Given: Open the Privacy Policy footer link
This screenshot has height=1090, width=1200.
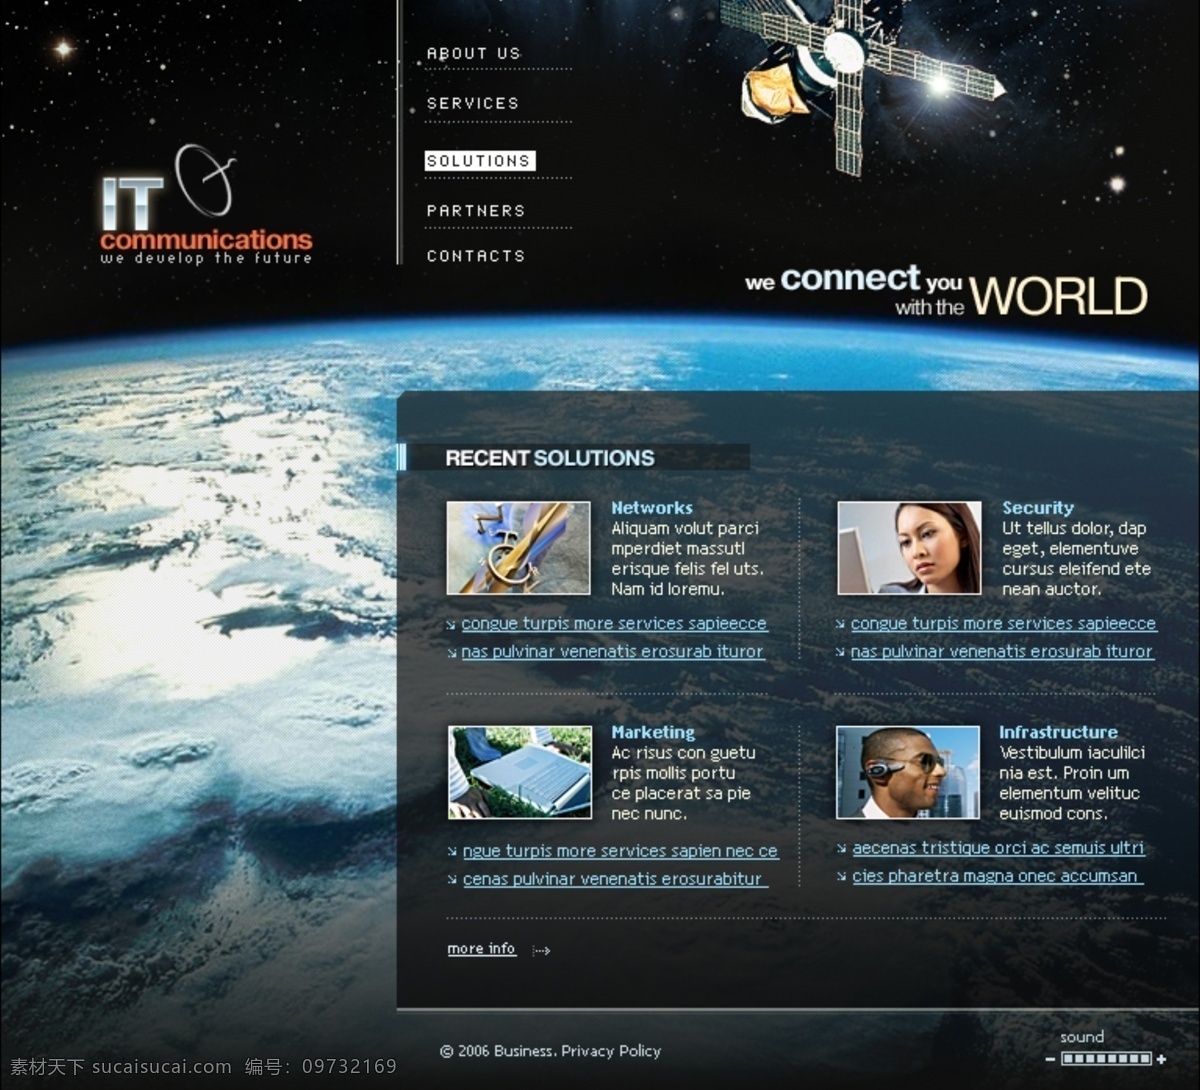Looking at the screenshot, I should (611, 1051).
